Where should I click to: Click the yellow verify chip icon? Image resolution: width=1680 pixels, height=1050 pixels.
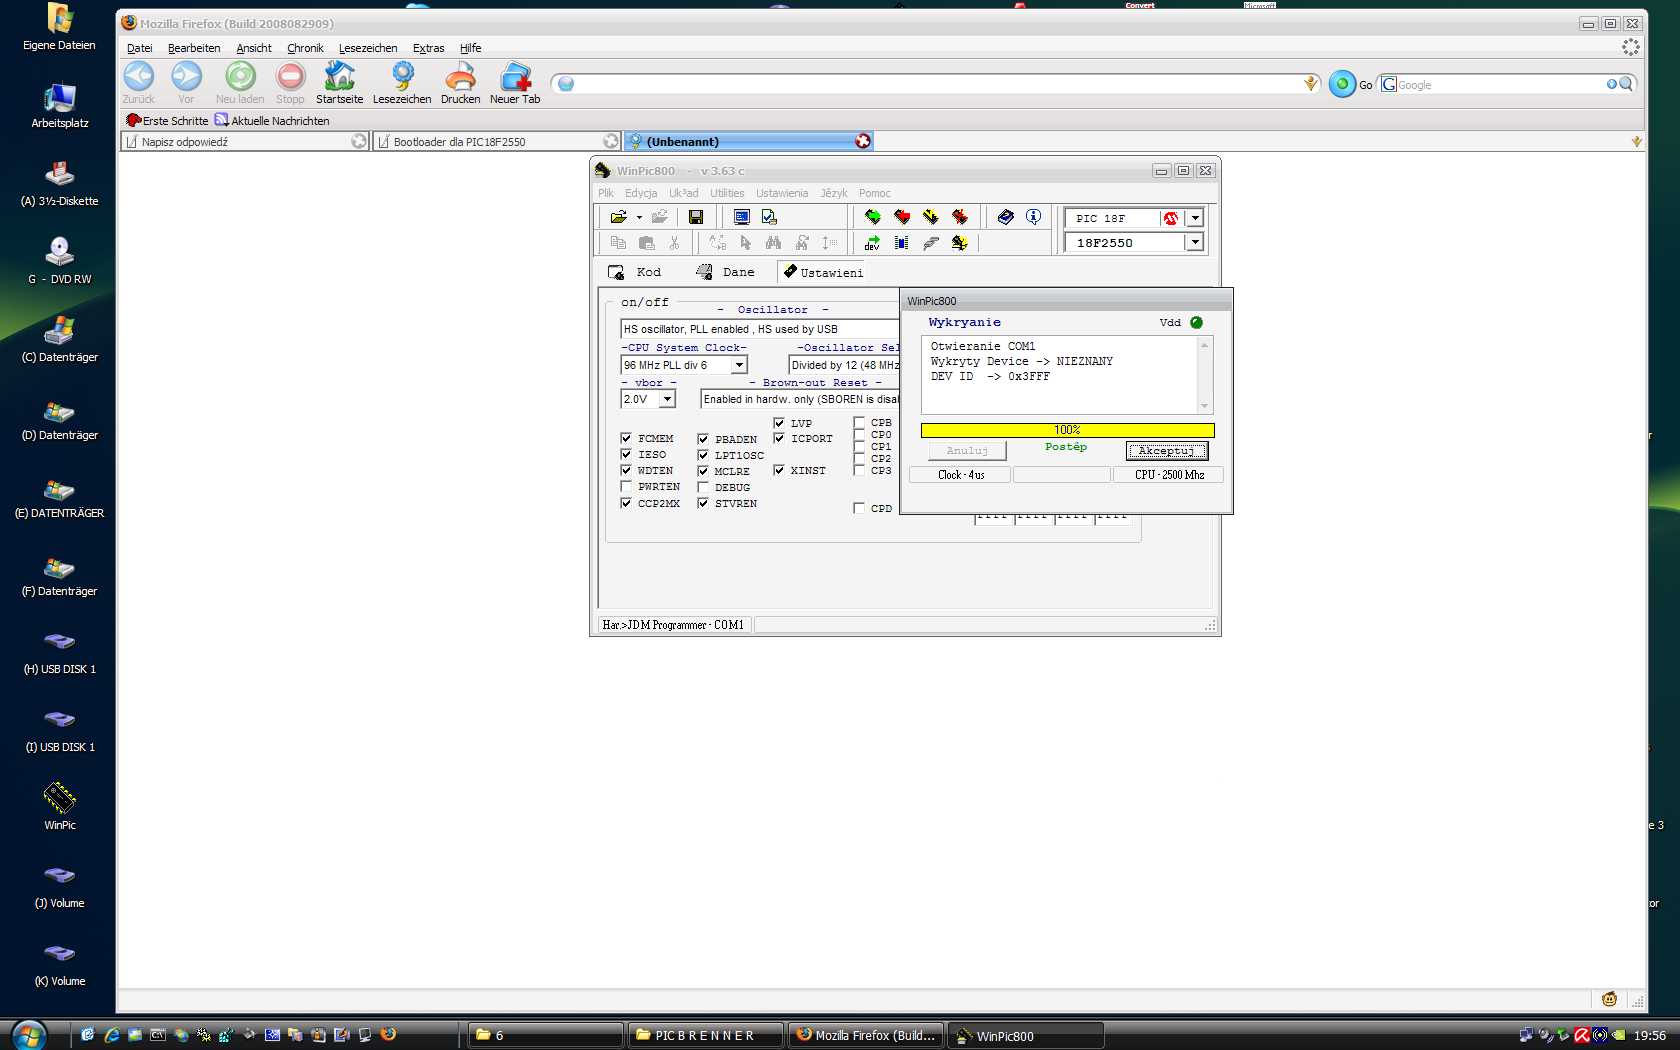931,217
